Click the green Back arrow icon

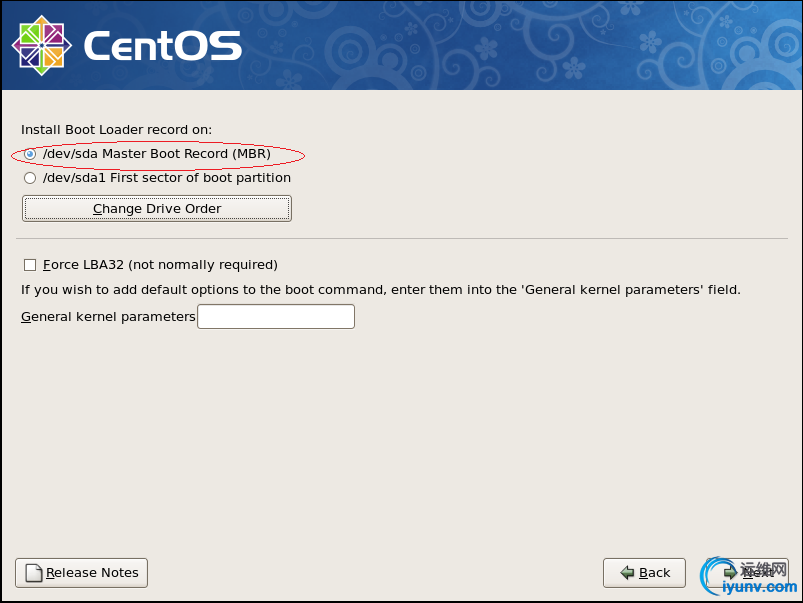pyautogui.click(x=627, y=573)
